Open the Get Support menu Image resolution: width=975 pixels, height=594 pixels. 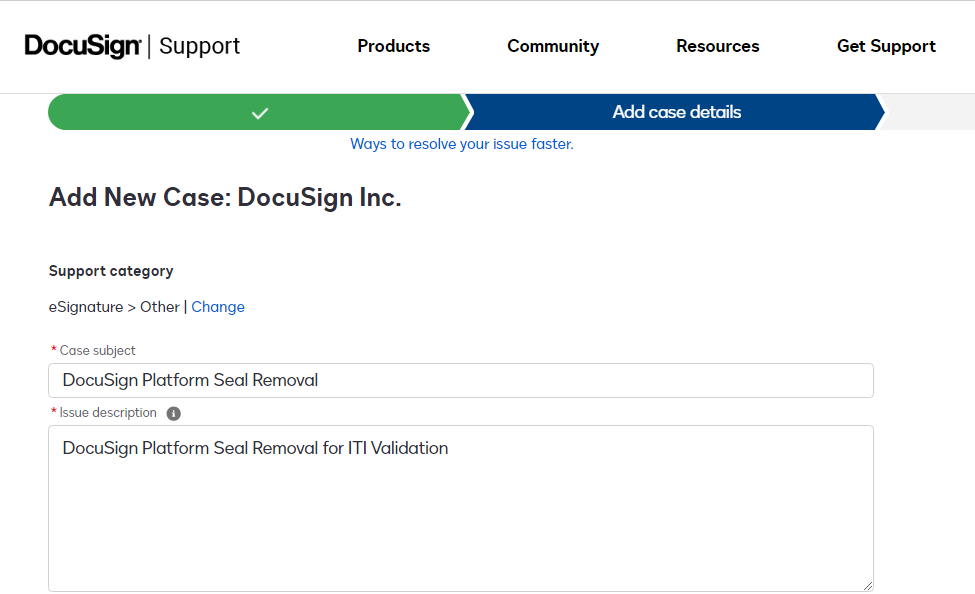click(x=886, y=46)
